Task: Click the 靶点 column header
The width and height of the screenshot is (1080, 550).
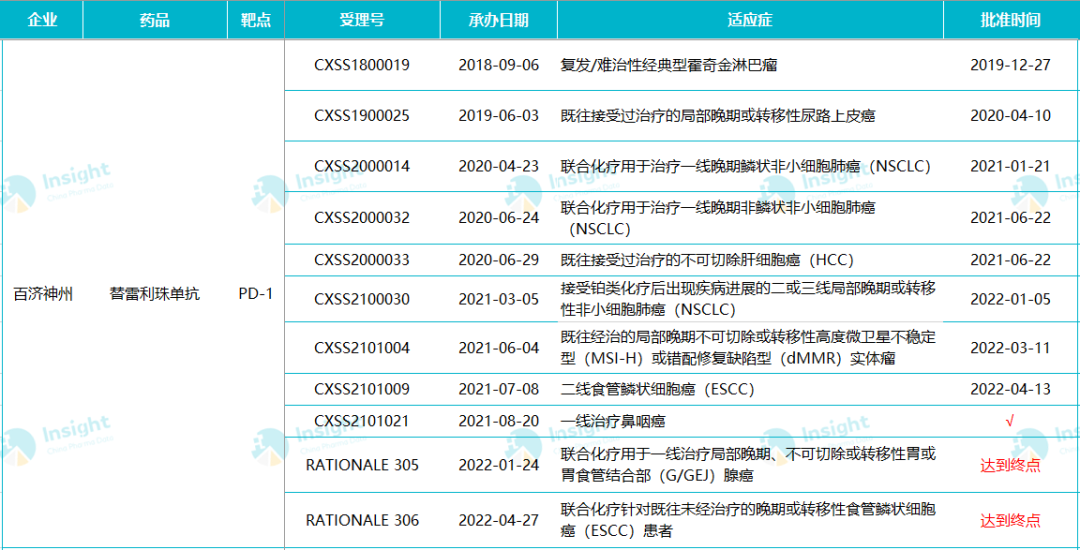Action: [x=256, y=19]
